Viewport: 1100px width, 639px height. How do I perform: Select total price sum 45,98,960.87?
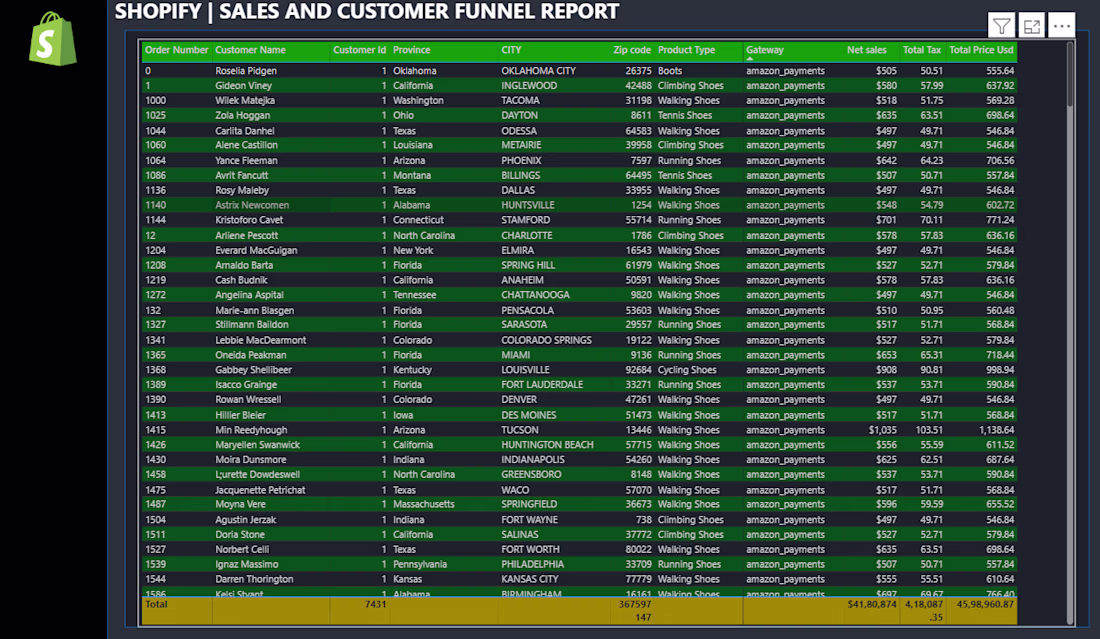(985, 604)
